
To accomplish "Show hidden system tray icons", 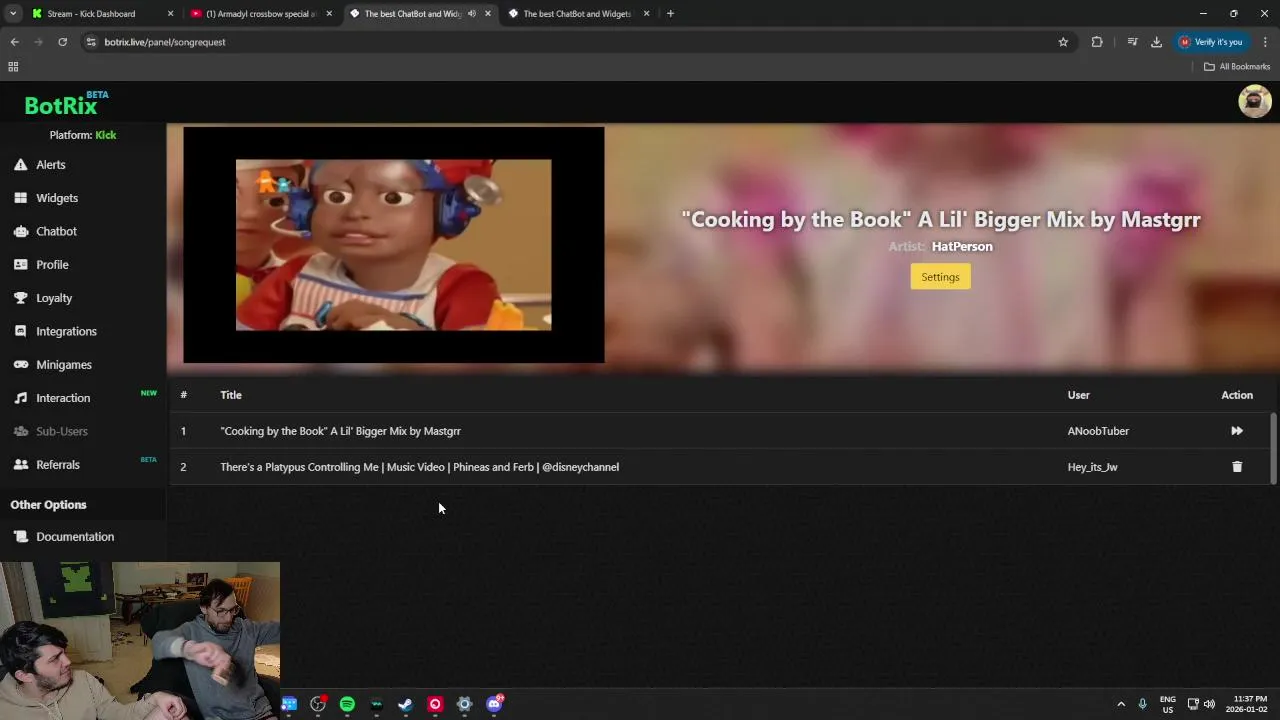I will click(1121, 704).
